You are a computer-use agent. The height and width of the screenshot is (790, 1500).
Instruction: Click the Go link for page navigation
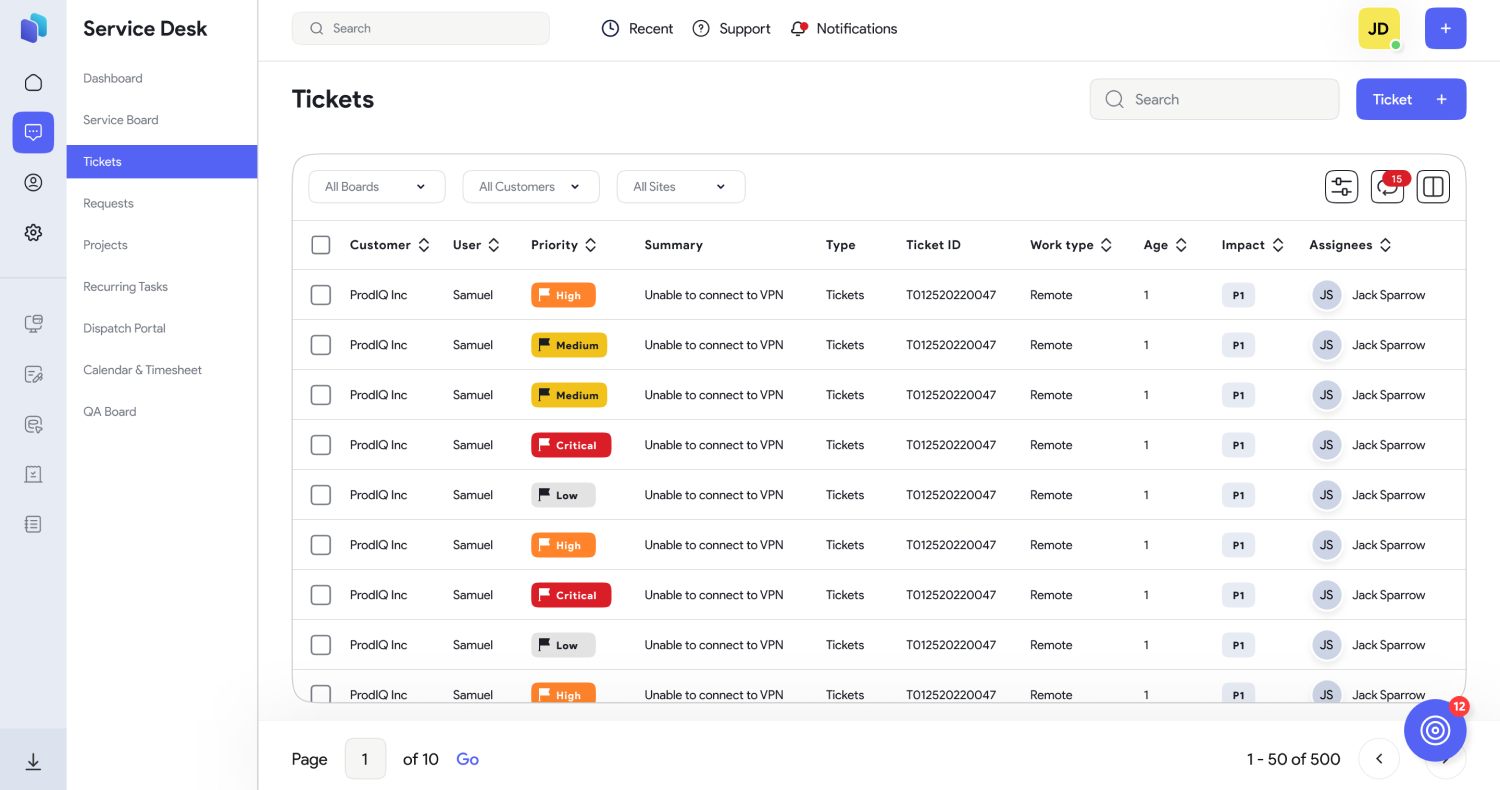467,759
